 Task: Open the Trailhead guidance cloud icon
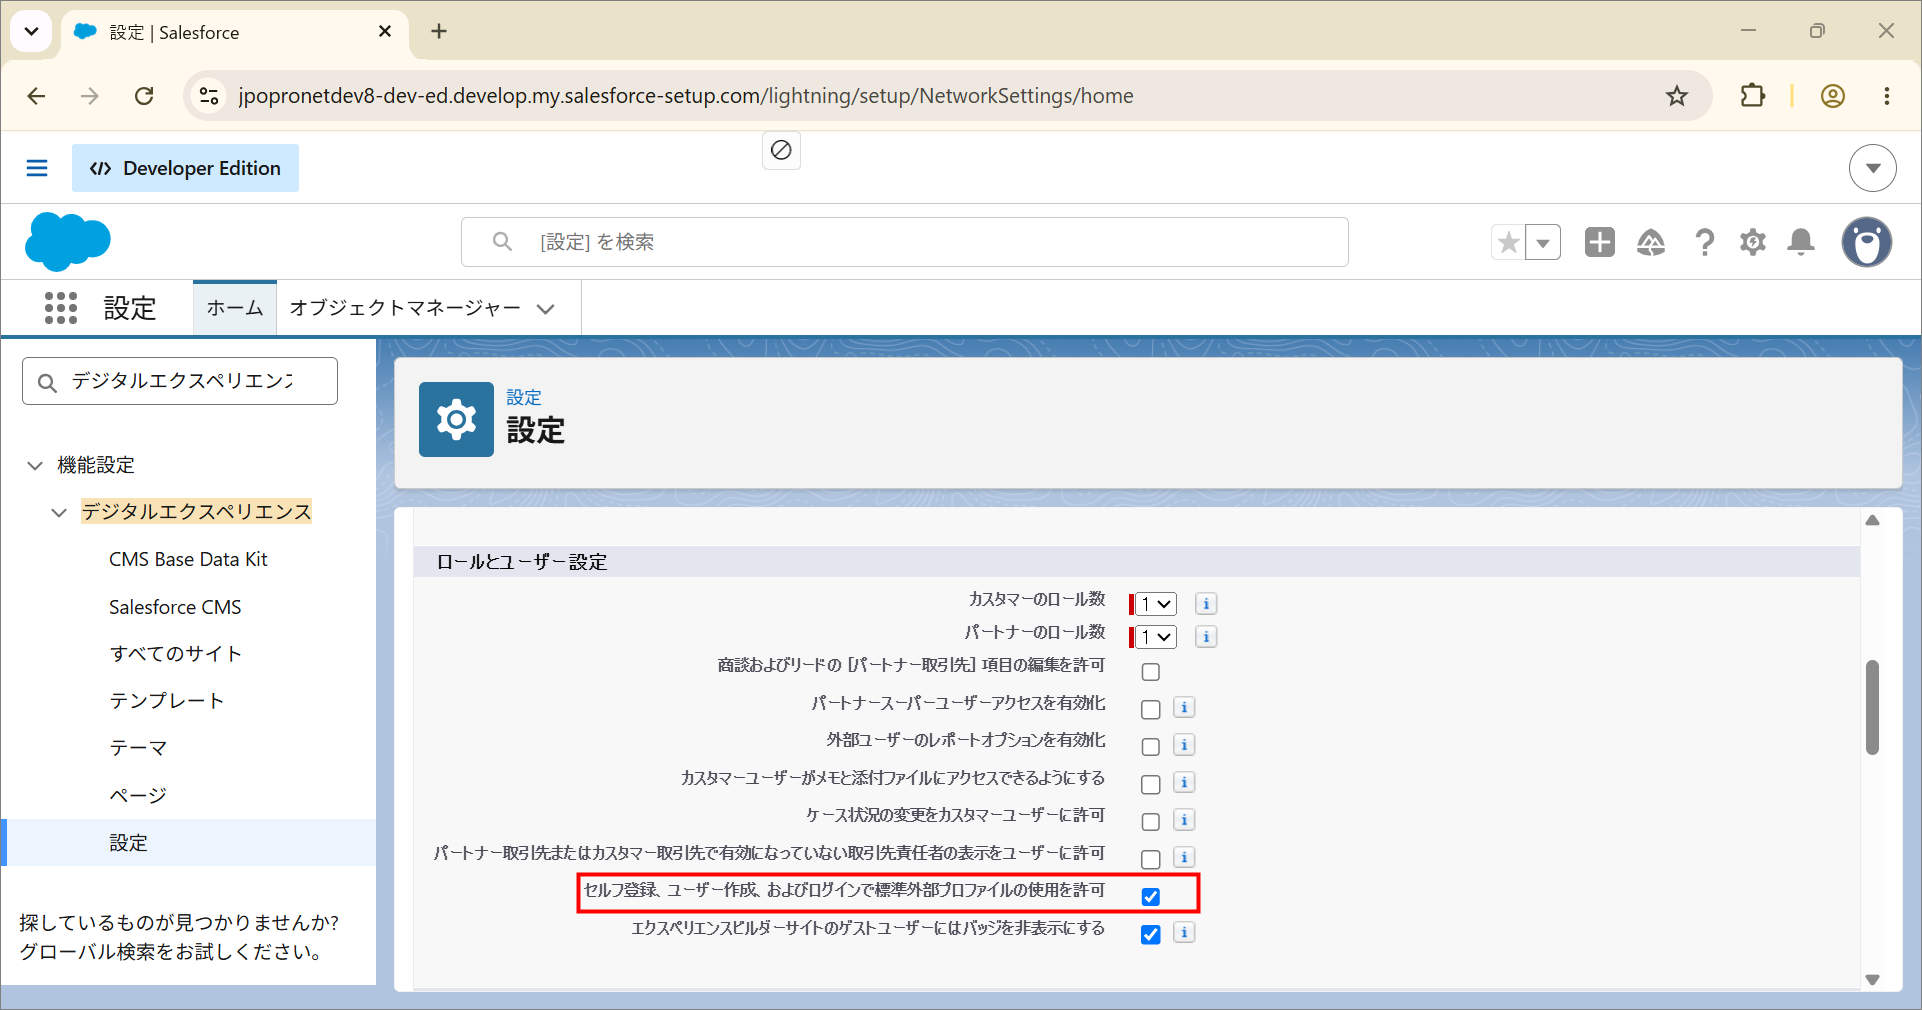coord(1651,242)
